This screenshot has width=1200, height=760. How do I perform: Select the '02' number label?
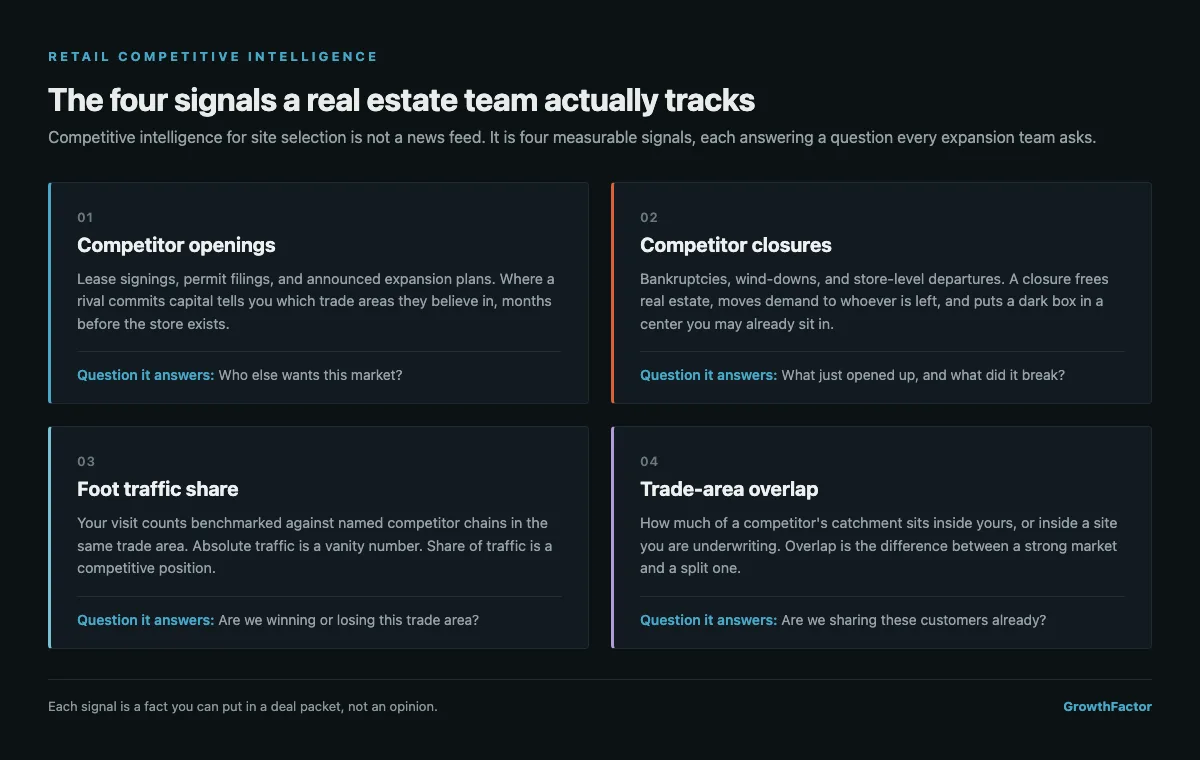649,217
